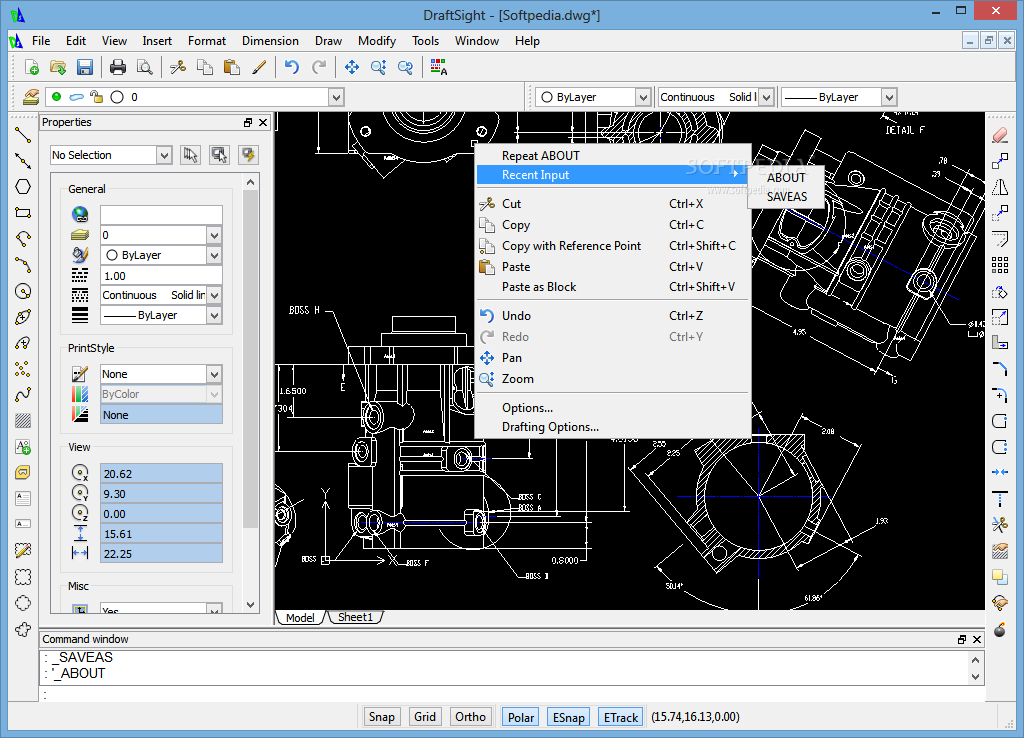Image resolution: width=1024 pixels, height=738 pixels.
Task: Select the Polygon draw tool
Action: [x=23, y=186]
